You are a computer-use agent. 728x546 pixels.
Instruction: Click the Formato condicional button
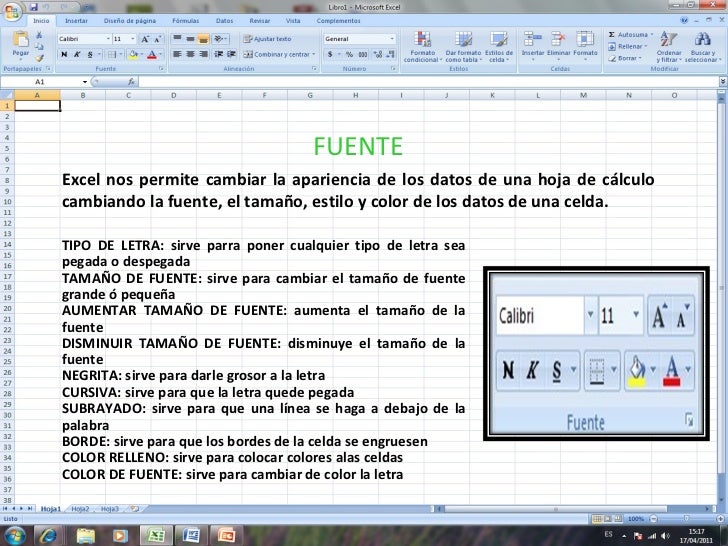422,44
